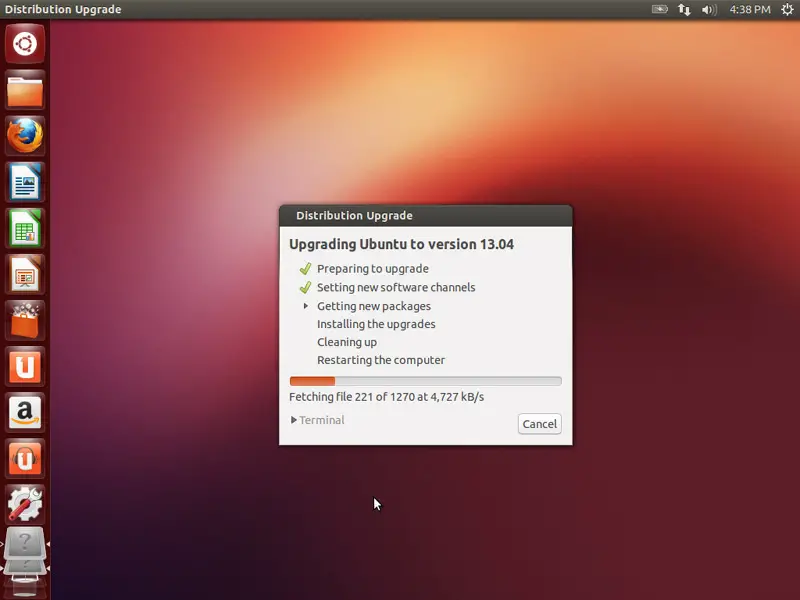Image resolution: width=800 pixels, height=600 pixels.
Task: Open Ubuntu Software Center shopping bag icon
Action: click(24, 320)
